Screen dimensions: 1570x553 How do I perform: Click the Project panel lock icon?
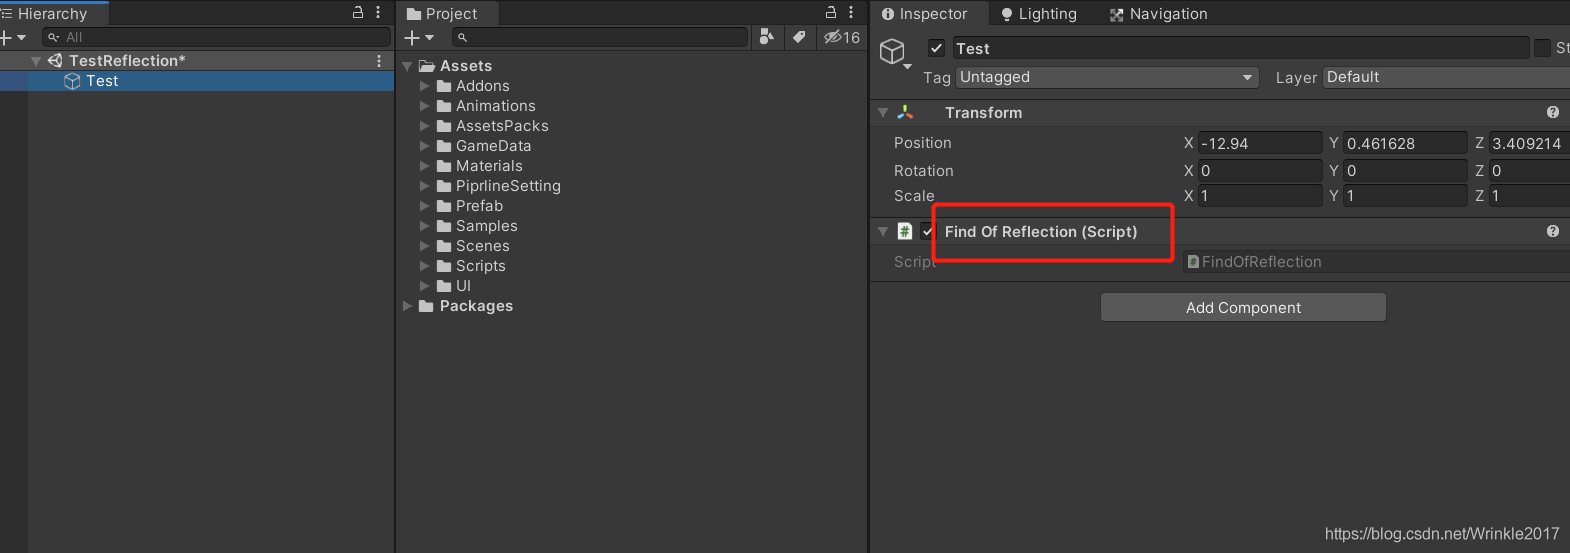tap(831, 12)
